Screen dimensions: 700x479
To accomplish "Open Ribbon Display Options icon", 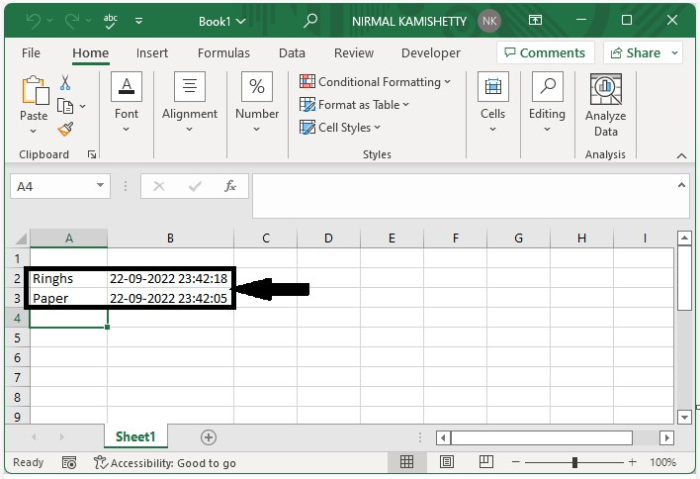I will [x=535, y=20].
